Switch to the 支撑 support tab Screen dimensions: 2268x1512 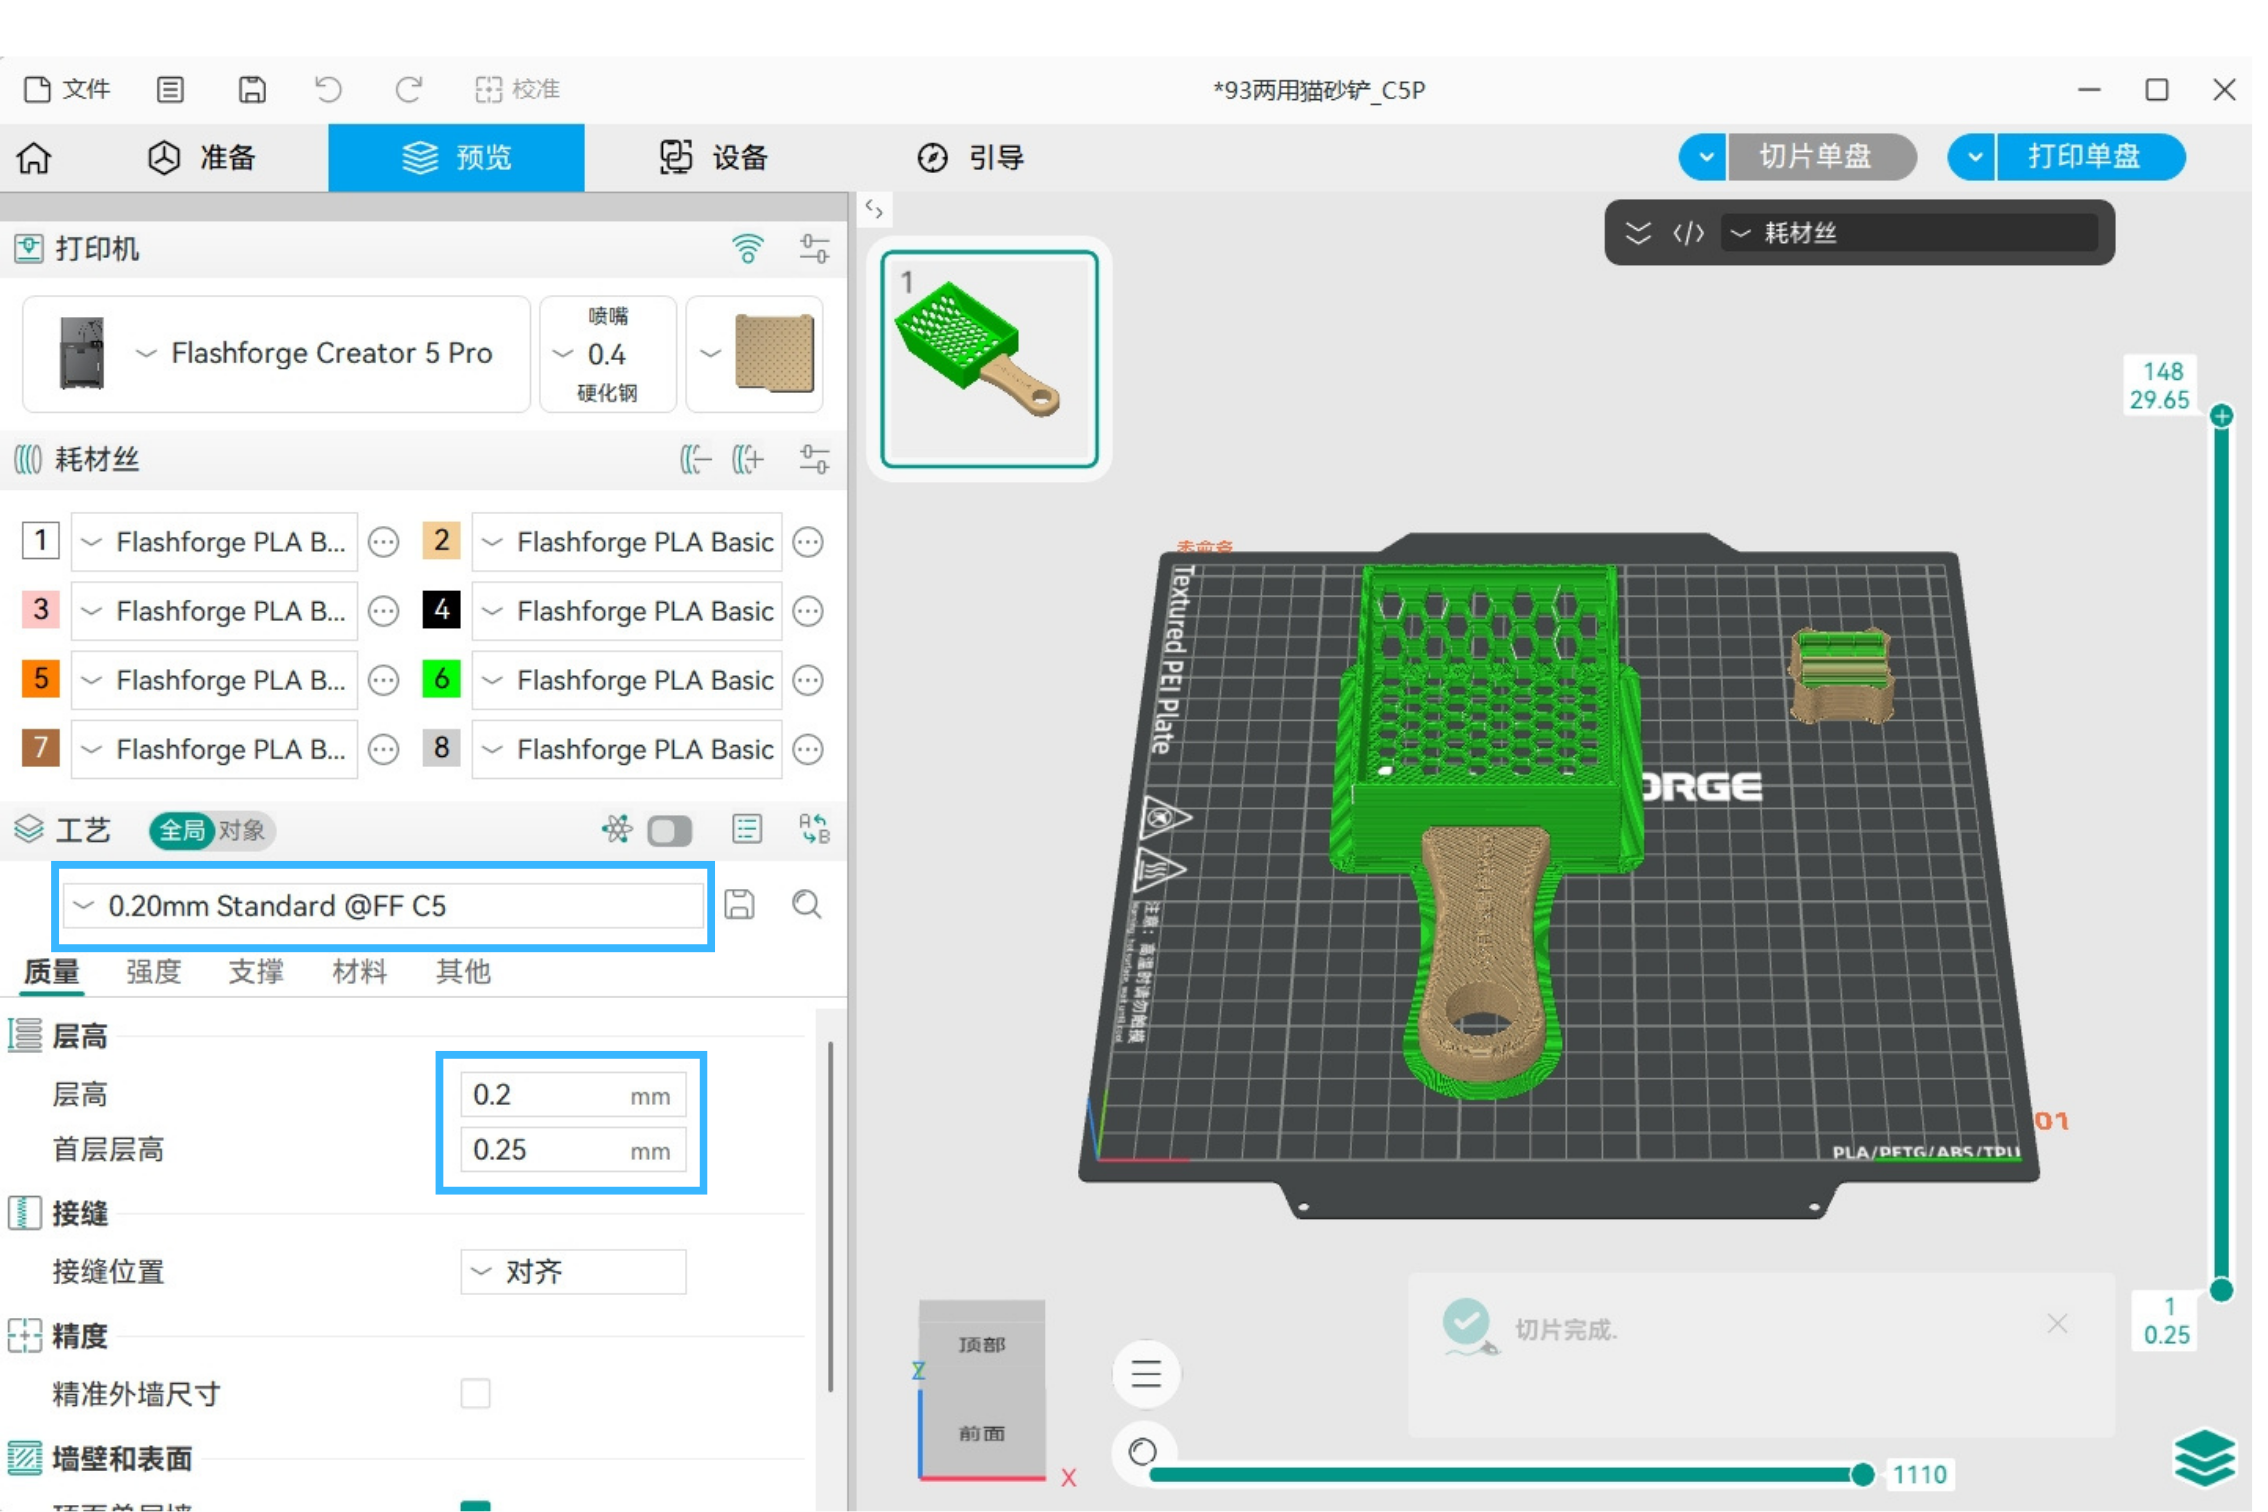coord(257,972)
